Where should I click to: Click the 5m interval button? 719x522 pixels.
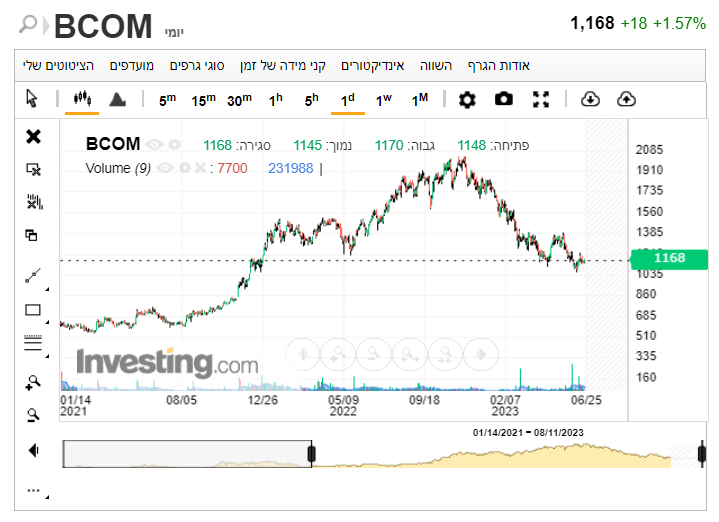click(x=167, y=99)
